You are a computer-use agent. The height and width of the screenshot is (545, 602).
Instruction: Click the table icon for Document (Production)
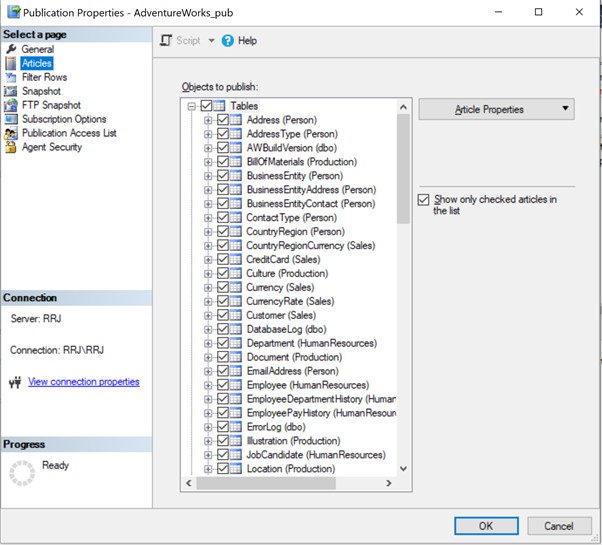pyautogui.click(x=235, y=357)
